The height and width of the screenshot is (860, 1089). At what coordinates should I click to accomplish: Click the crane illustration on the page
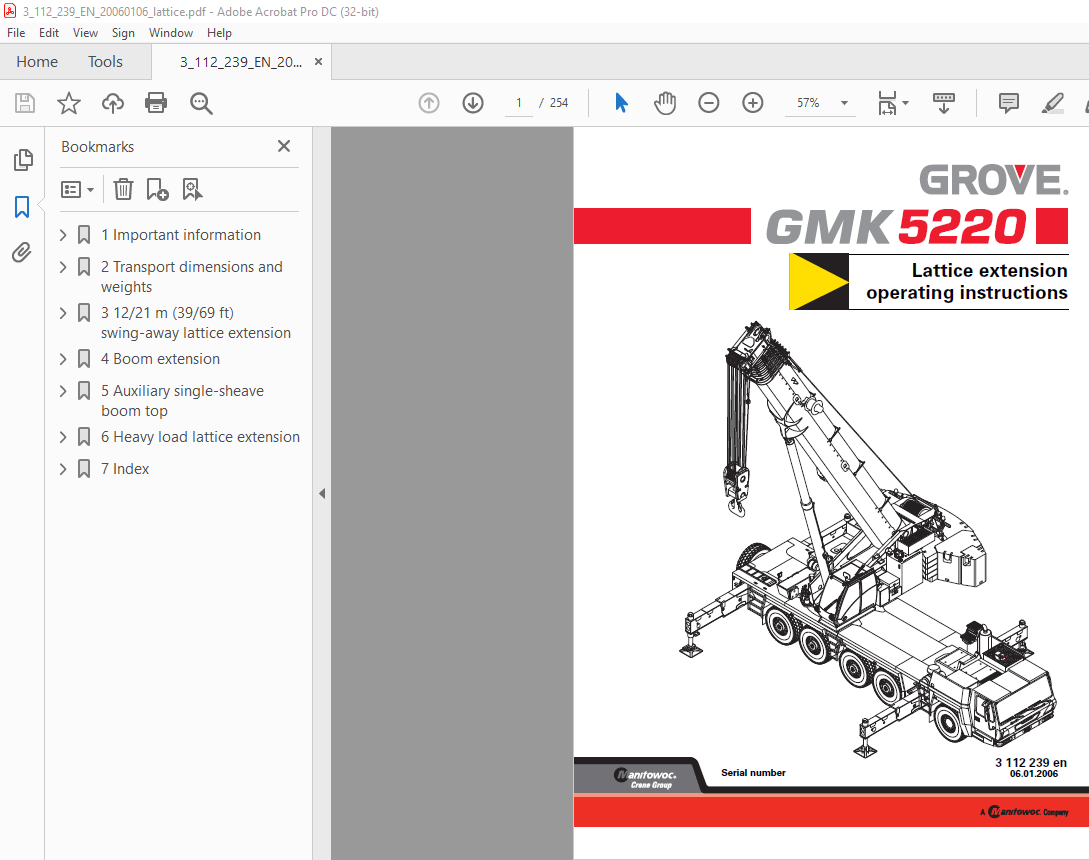point(868,539)
